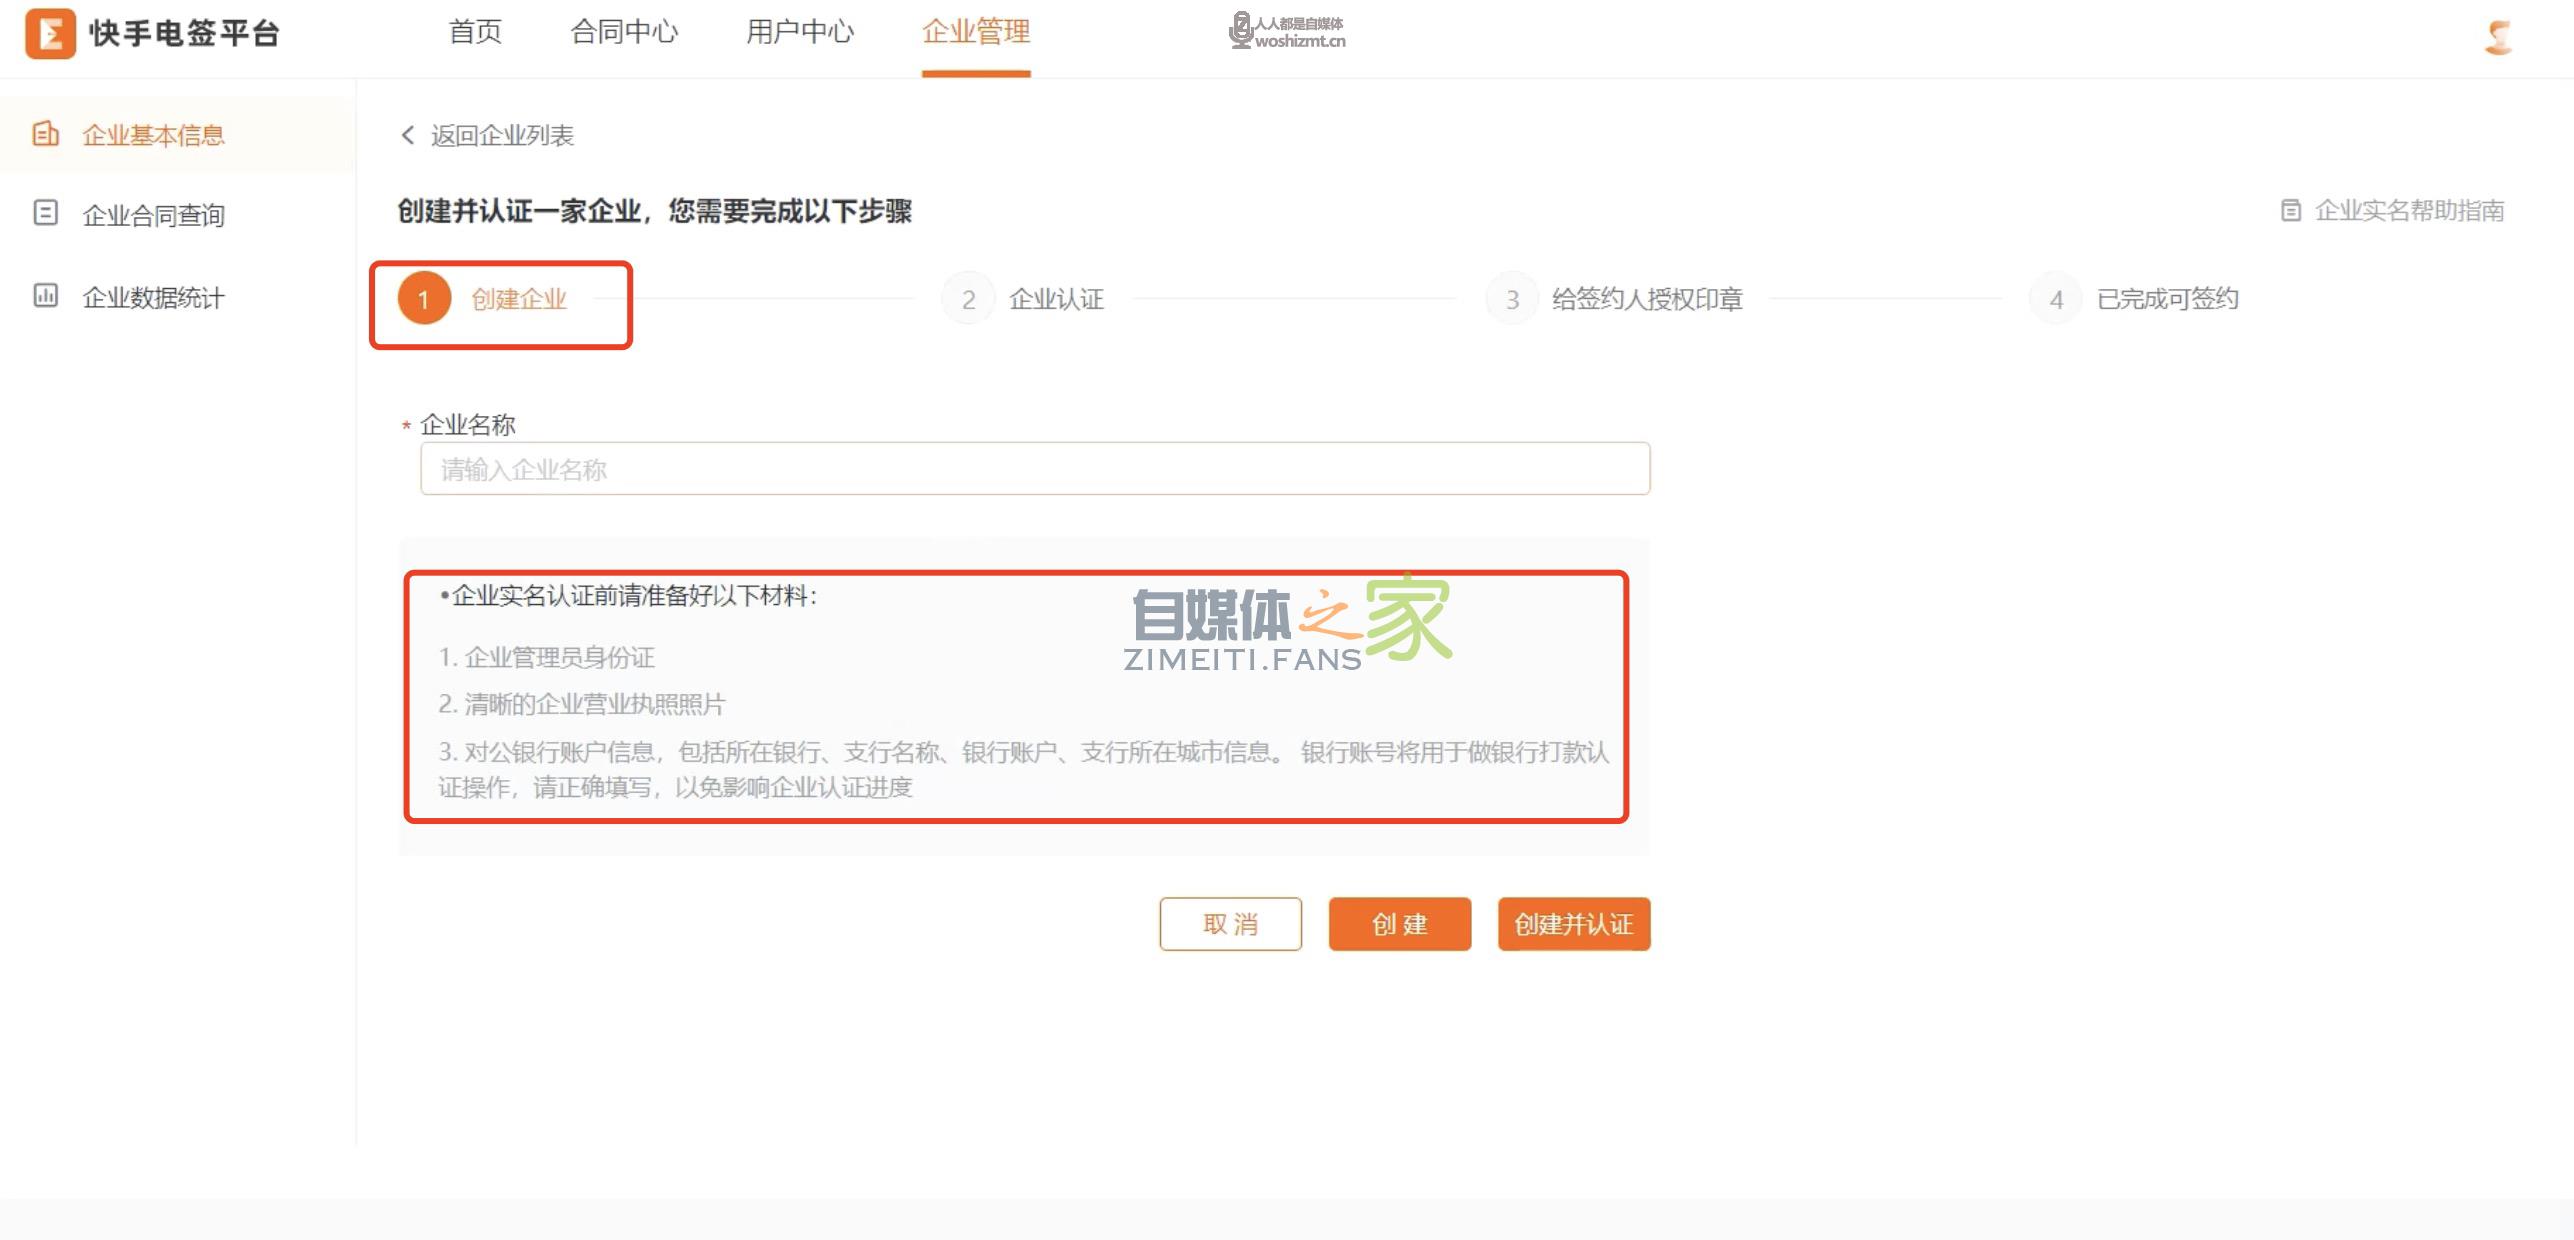This screenshot has width=2574, height=1240.
Task: Click step 2 企业认证 in the stepper
Action: click(1055, 299)
